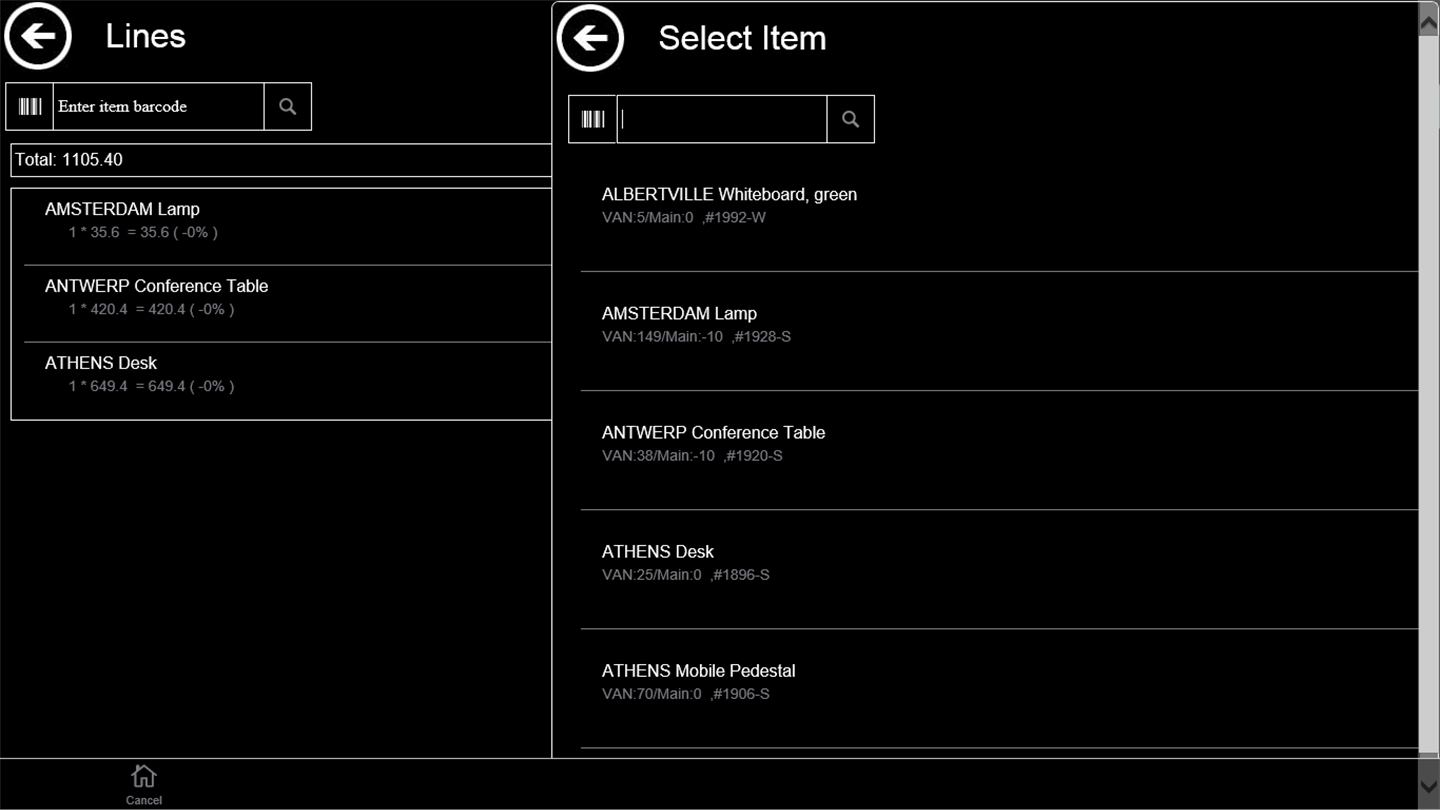The width and height of the screenshot is (1440, 810).
Task: Choose AMSTERDAM Lamp from item list
Action: point(679,324)
